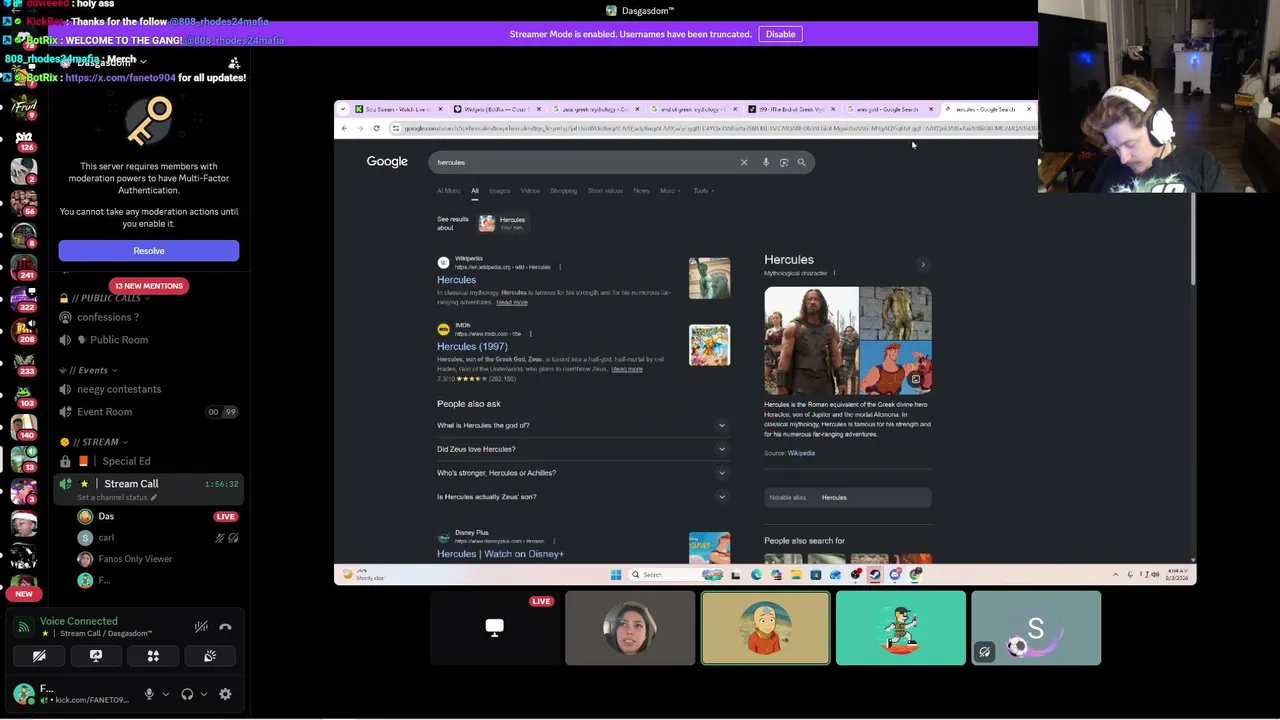Clear the Google search box text
1280x720 pixels.
tap(744, 162)
